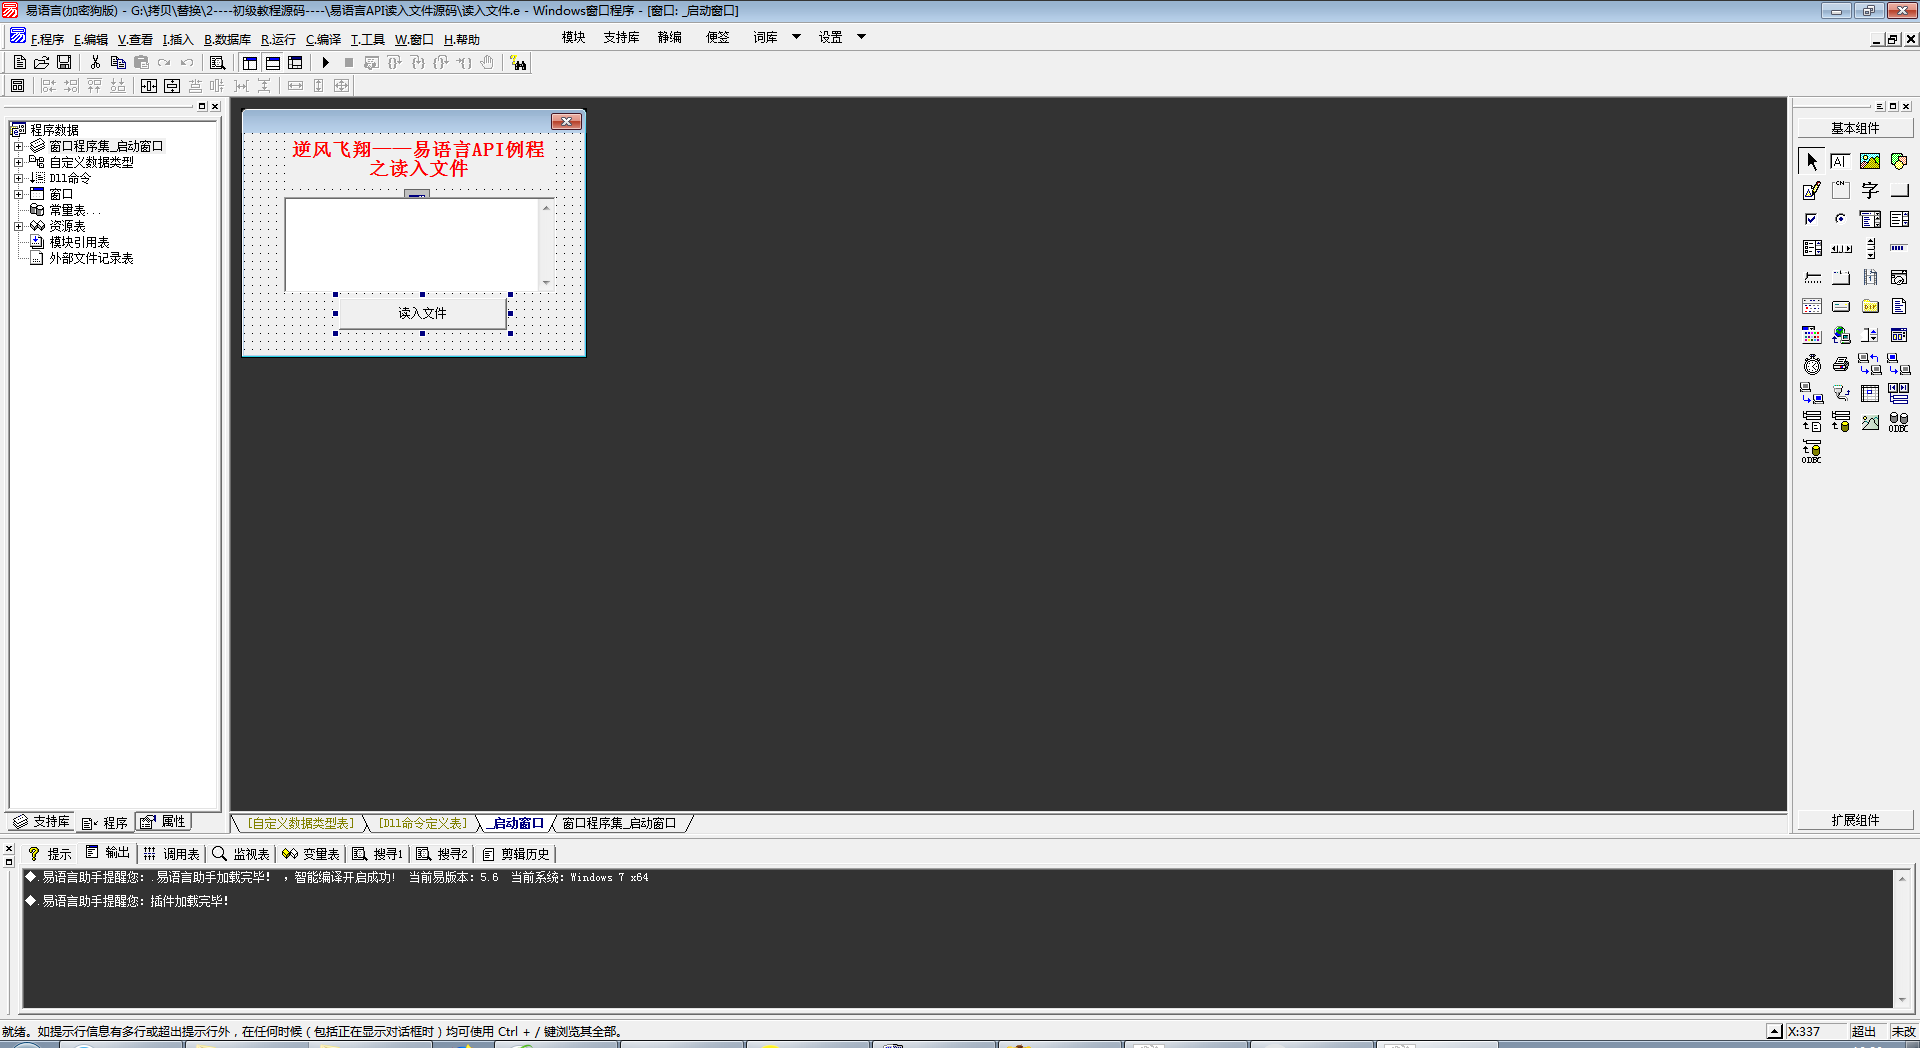Click the output pane vertical scrollbar down arrow
This screenshot has height=1048, width=1920.
point(1902,1000)
